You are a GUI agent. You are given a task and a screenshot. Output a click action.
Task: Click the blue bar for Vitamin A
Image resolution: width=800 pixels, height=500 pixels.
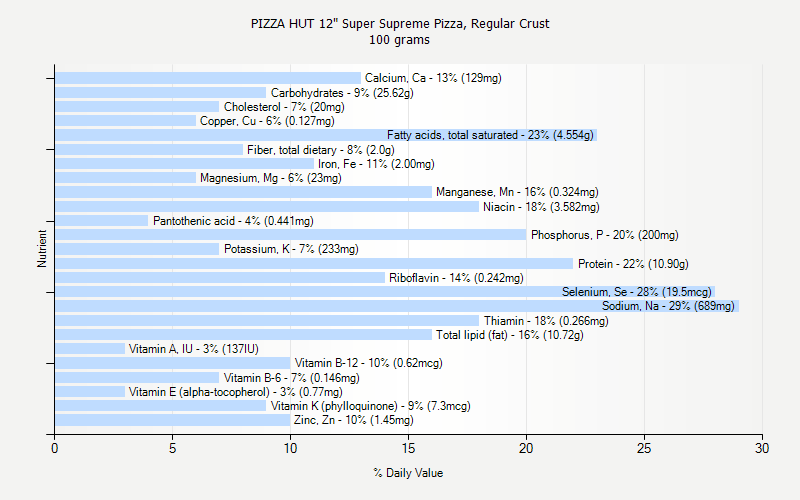(x=90, y=349)
